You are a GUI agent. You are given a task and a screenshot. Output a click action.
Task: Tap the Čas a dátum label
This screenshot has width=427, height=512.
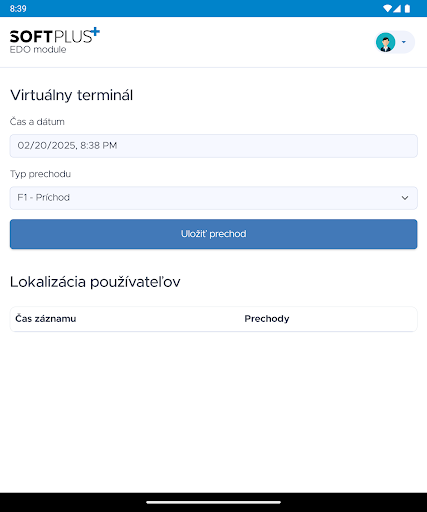pyautogui.click(x=37, y=122)
